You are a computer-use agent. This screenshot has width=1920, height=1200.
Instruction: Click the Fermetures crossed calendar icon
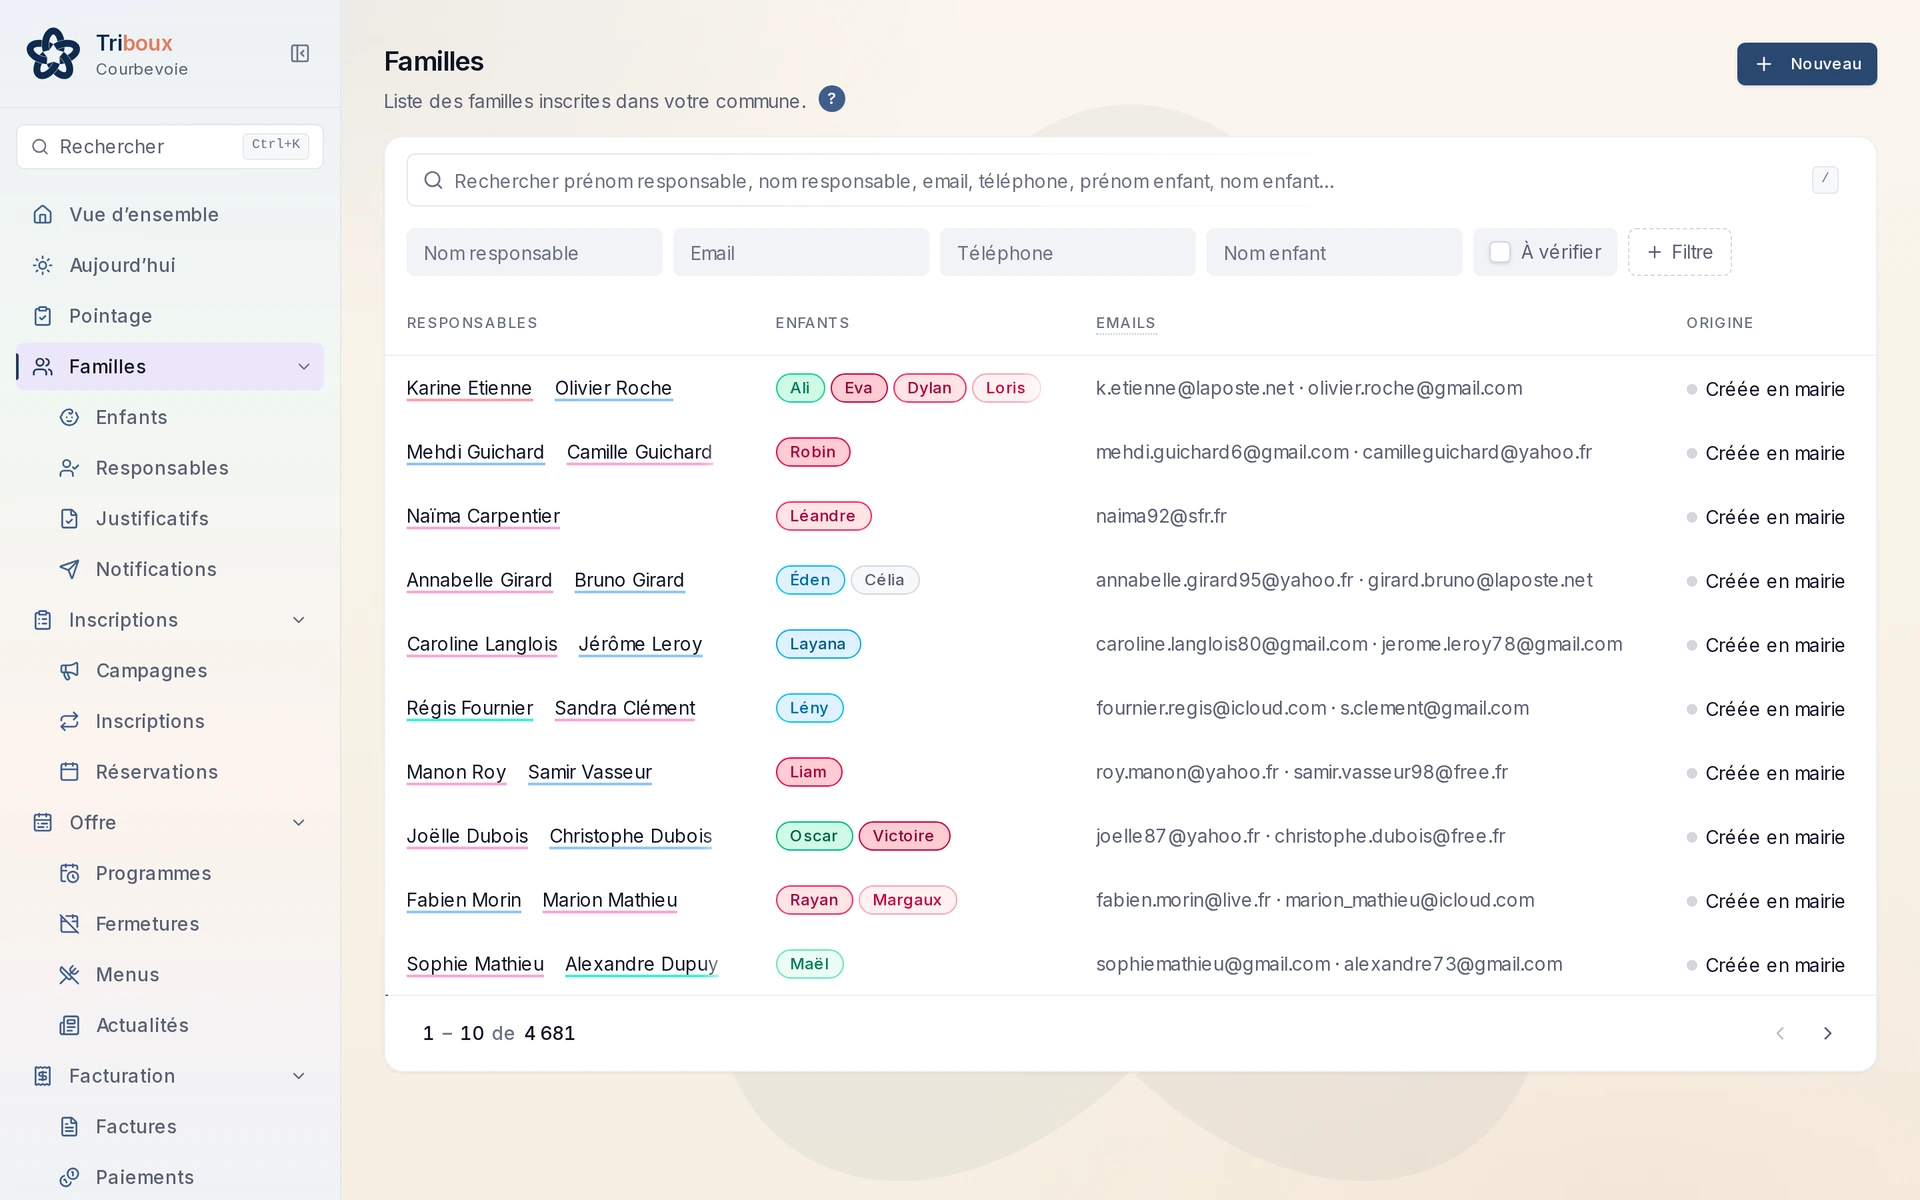pyautogui.click(x=69, y=924)
